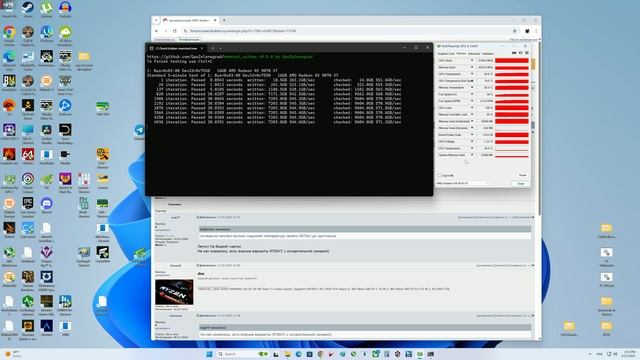Open the Microsoft Edge desktop shortcut
Viewport: 640px width, 360px height.
point(9,57)
